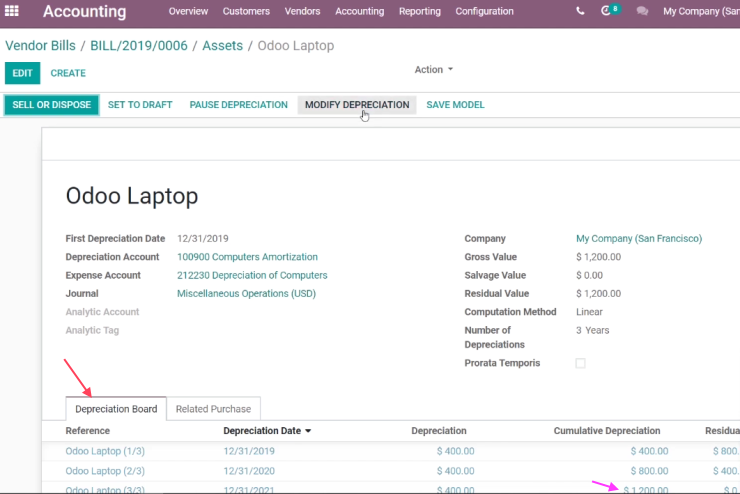Click the 3 Years depreciations value

(593, 331)
